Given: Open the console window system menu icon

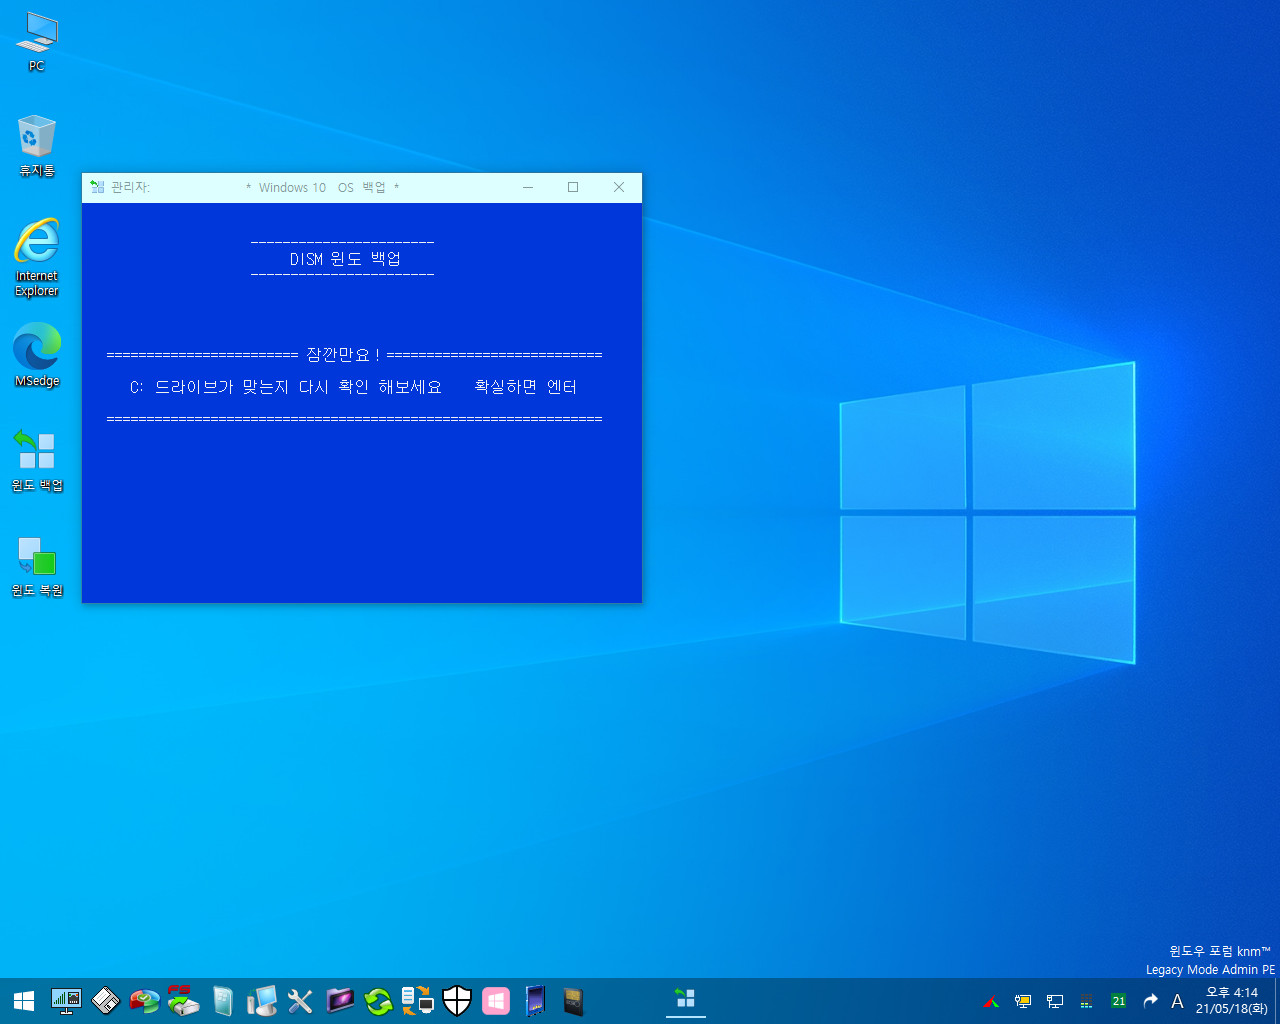Looking at the screenshot, I should [97, 187].
